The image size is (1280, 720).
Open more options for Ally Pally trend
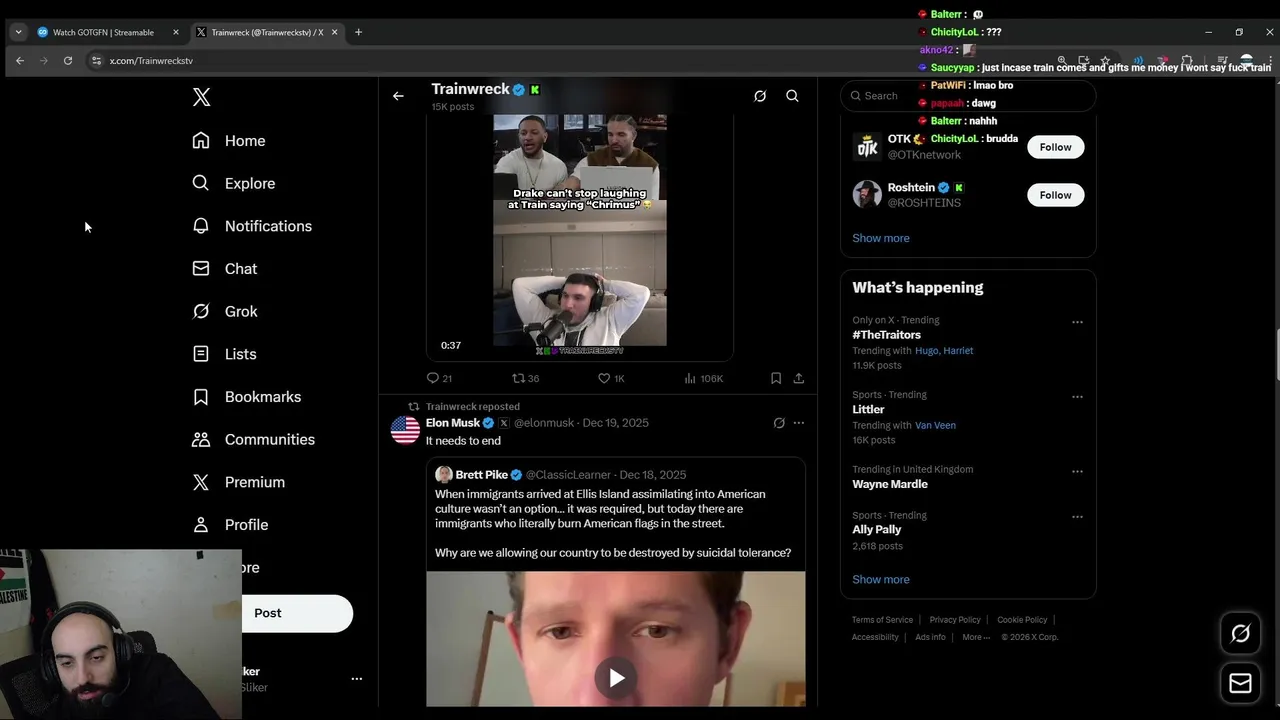click(1077, 517)
